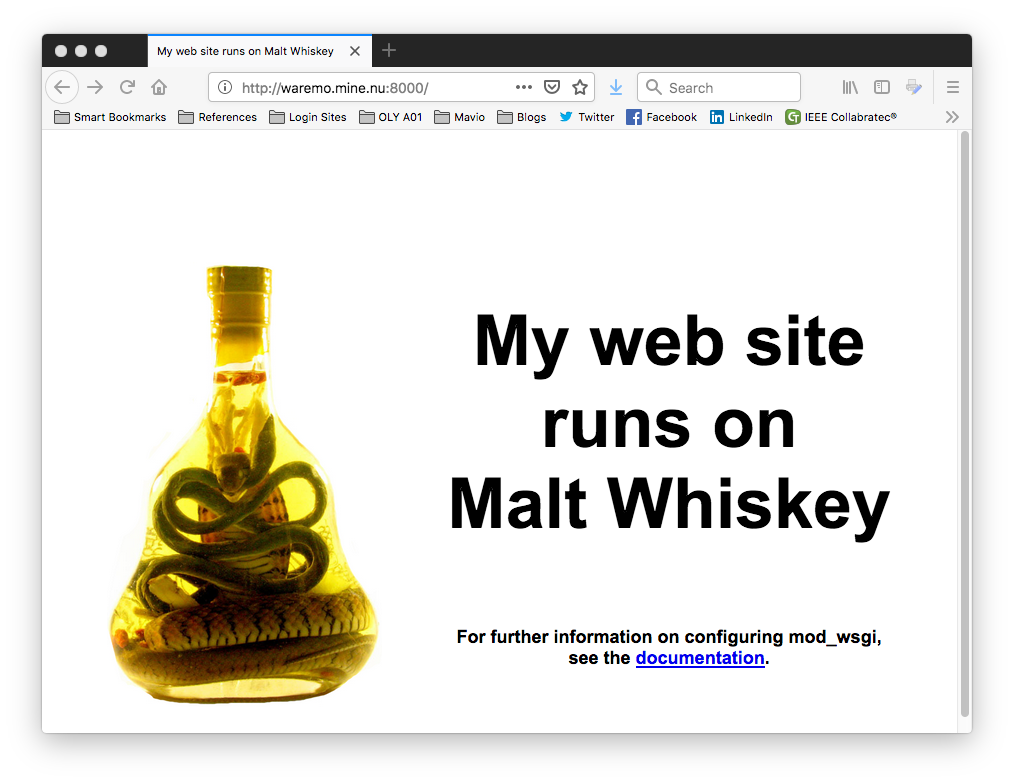
Task: Follow the documentation link
Action: [700, 658]
